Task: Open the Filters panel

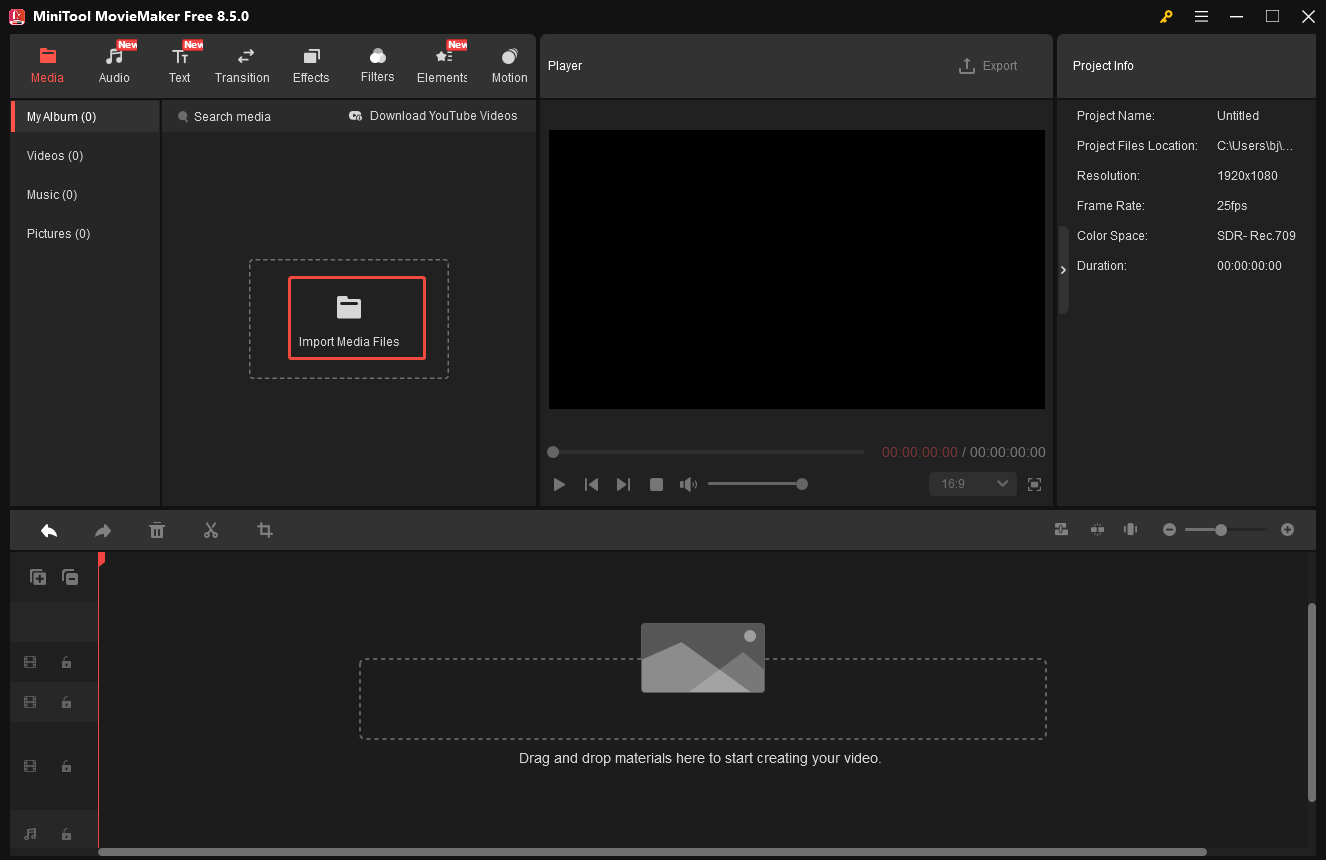Action: point(377,65)
